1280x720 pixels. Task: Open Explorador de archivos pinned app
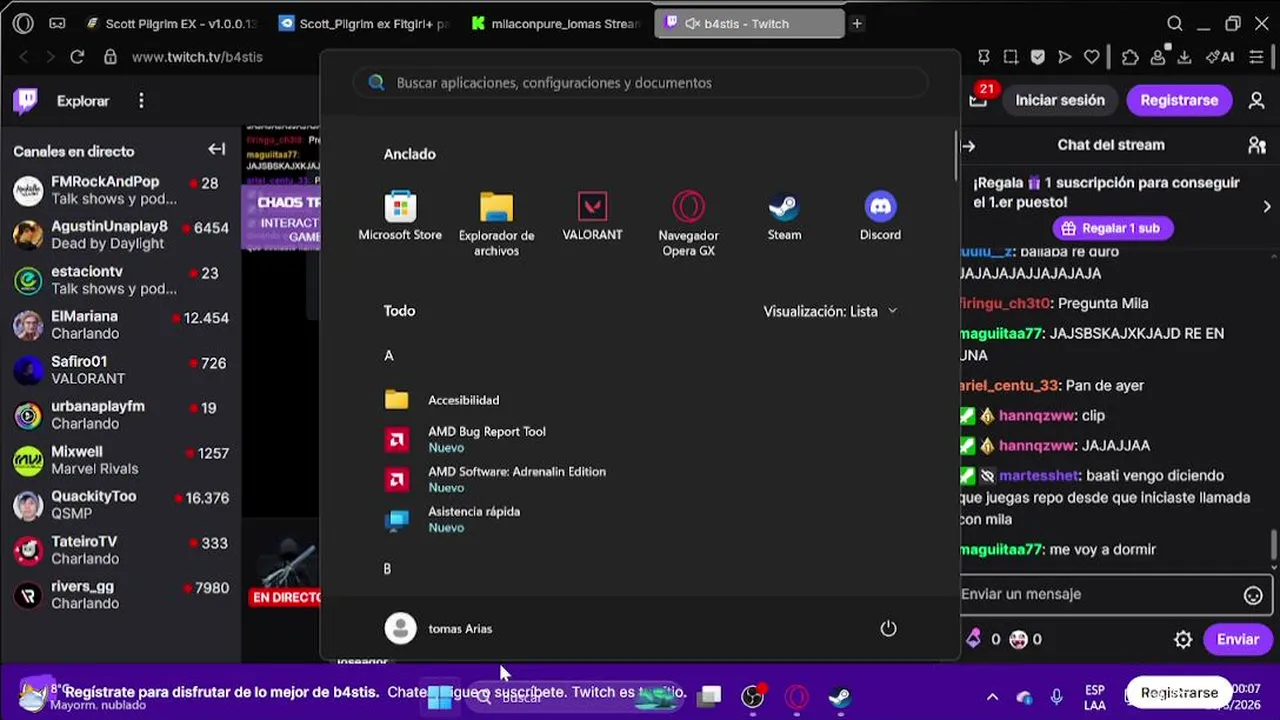click(496, 224)
